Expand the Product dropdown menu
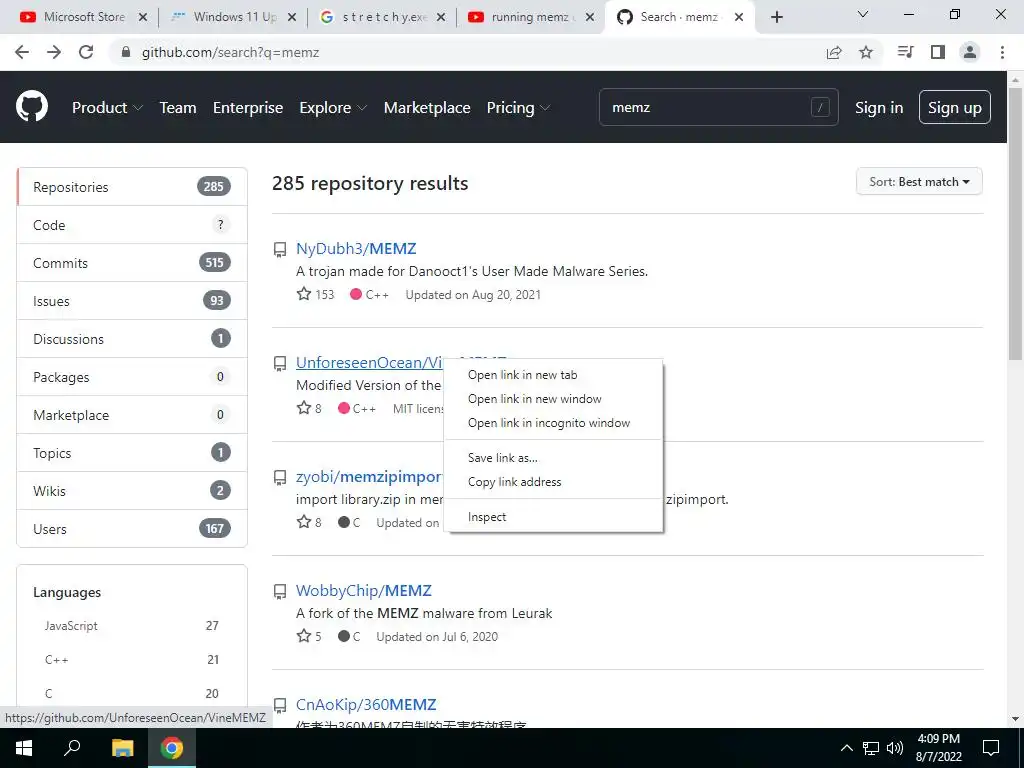This screenshot has height=768, width=1024. (x=107, y=108)
